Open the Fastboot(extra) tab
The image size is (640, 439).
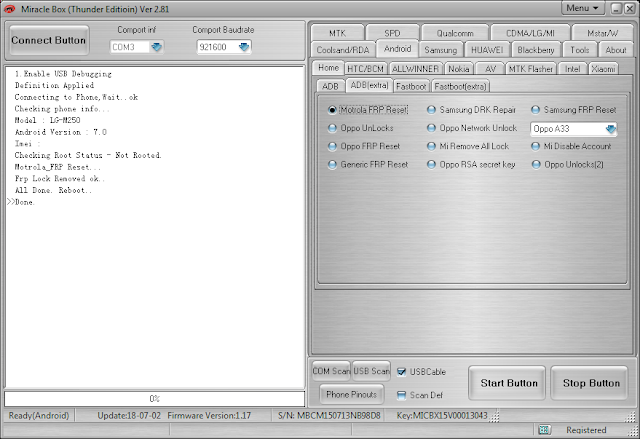coord(460,86)
